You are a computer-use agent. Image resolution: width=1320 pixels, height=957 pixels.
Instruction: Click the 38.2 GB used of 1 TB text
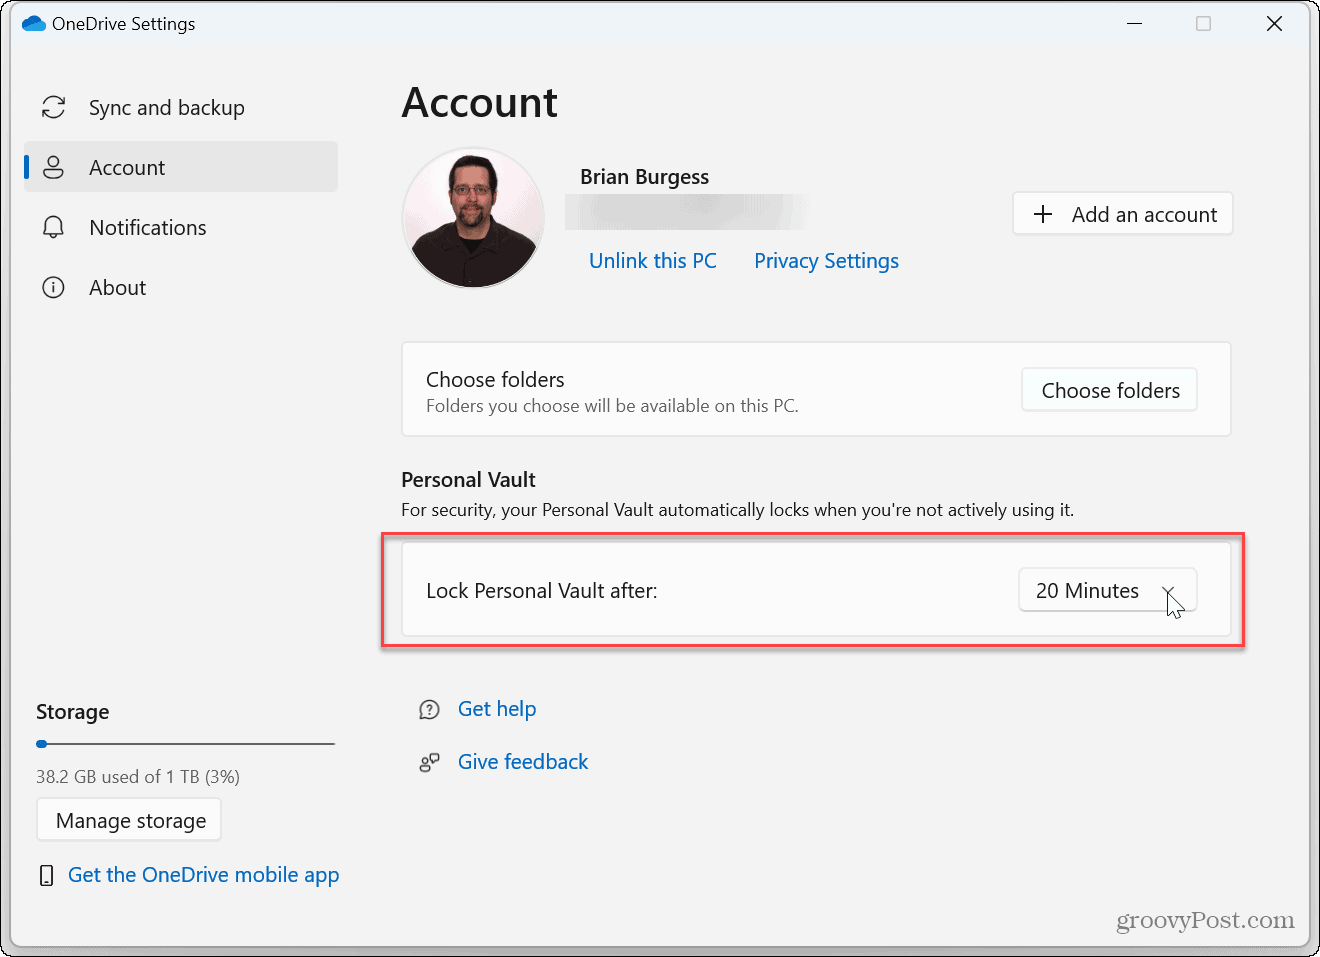pos(138,777)
